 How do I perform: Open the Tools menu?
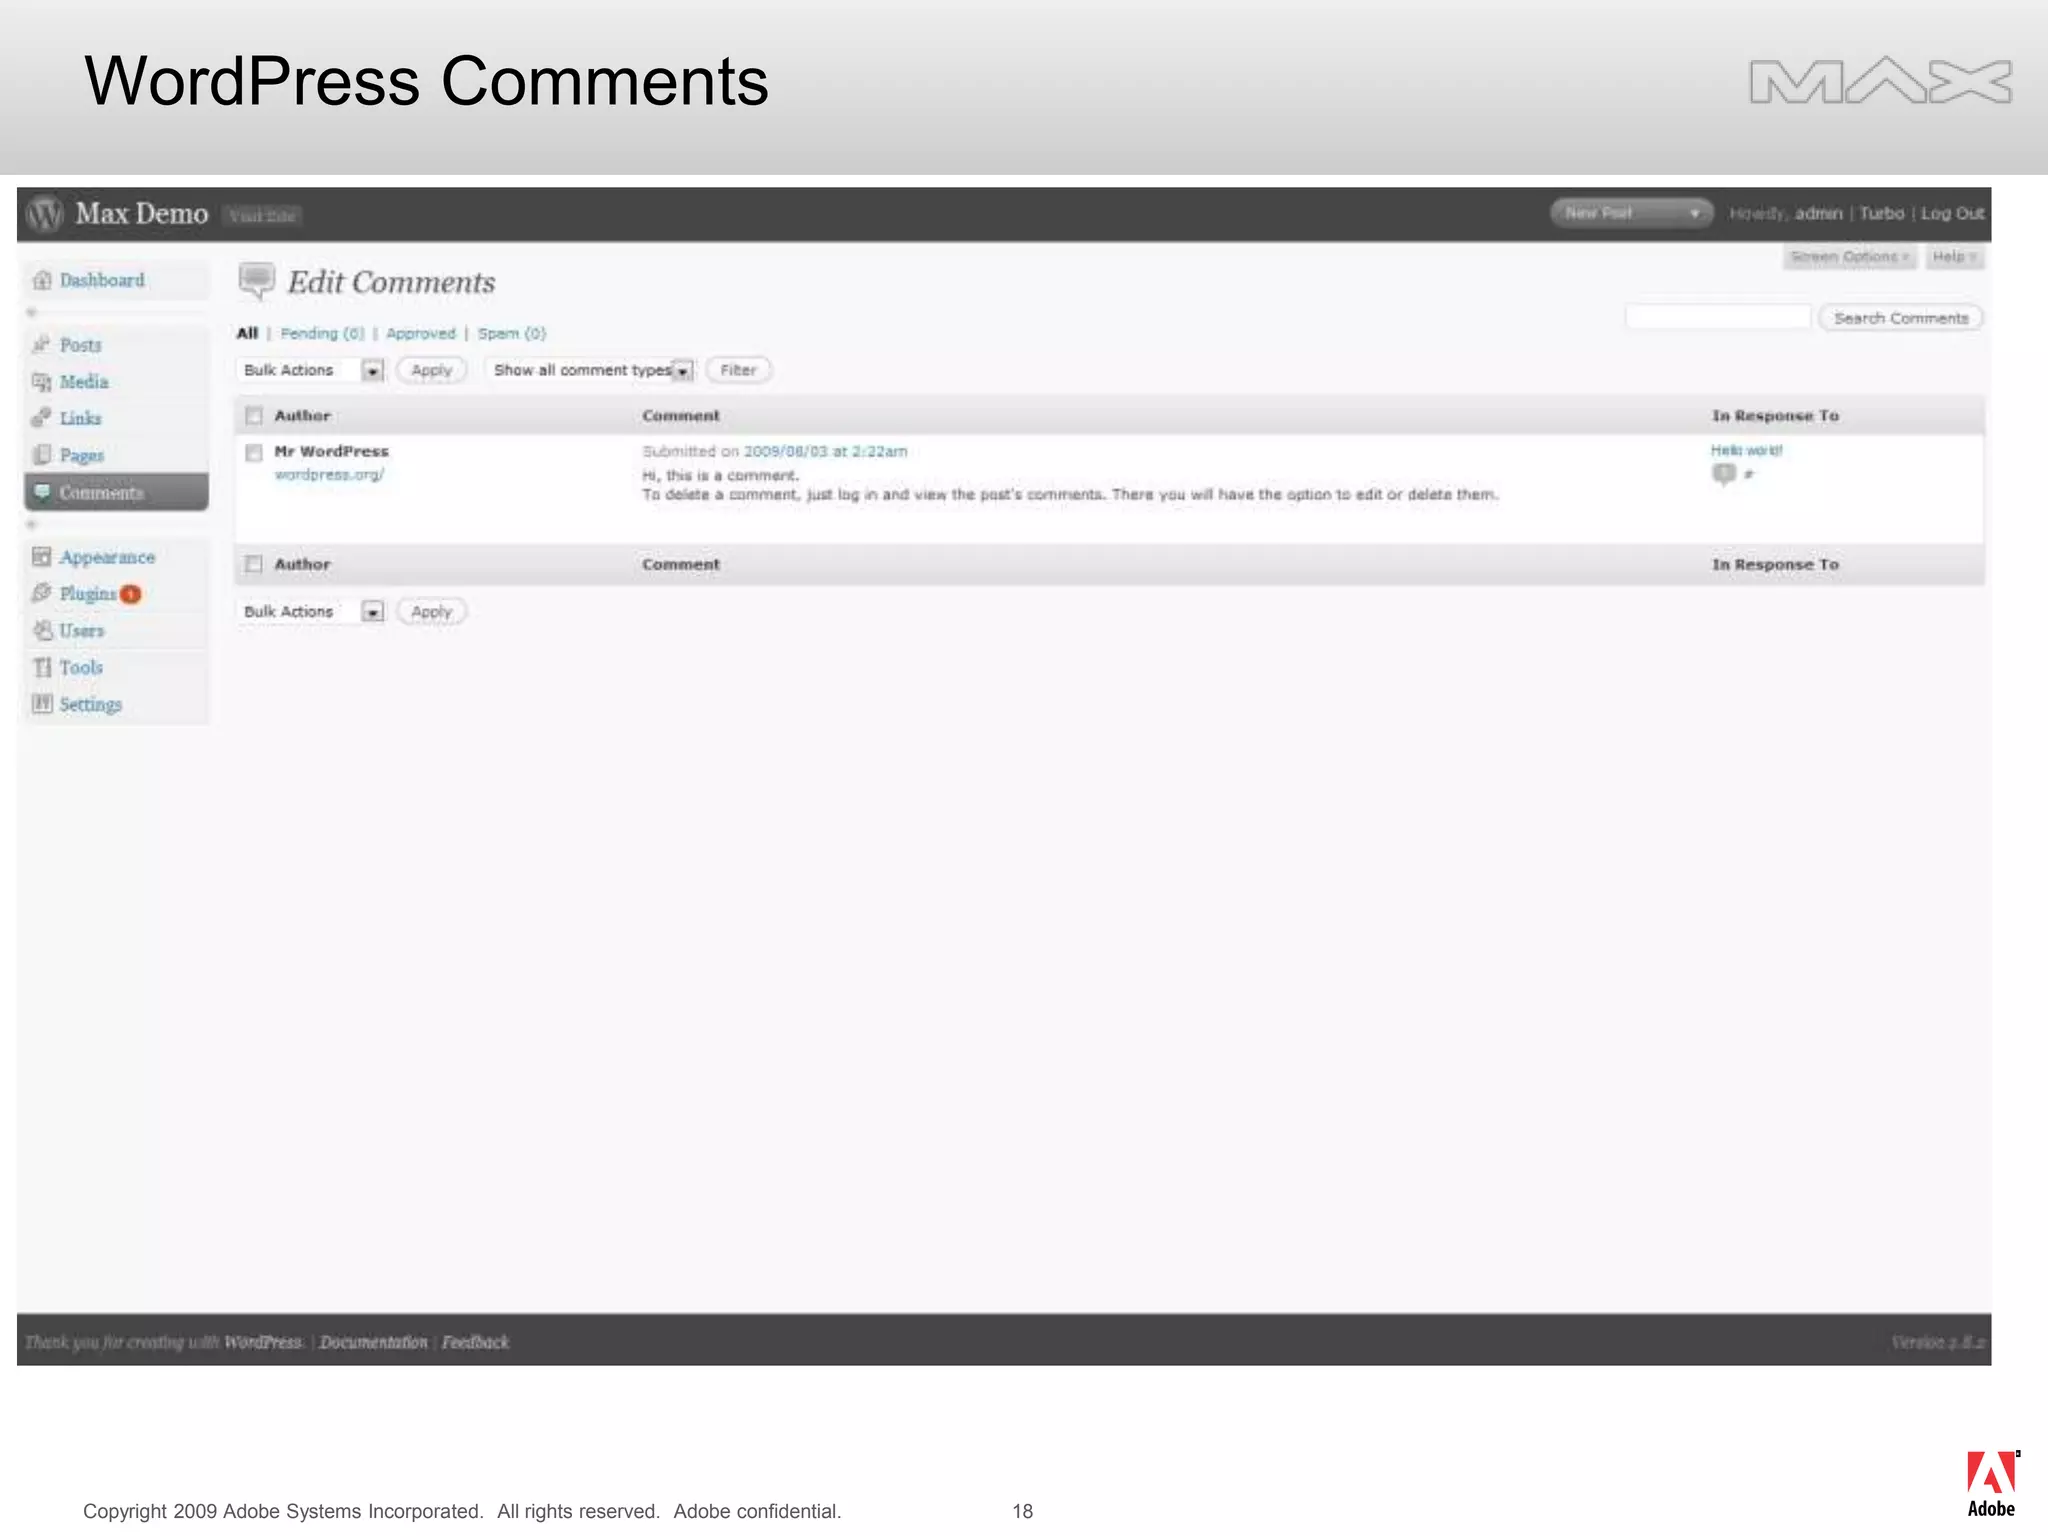[x=81, y=667]
